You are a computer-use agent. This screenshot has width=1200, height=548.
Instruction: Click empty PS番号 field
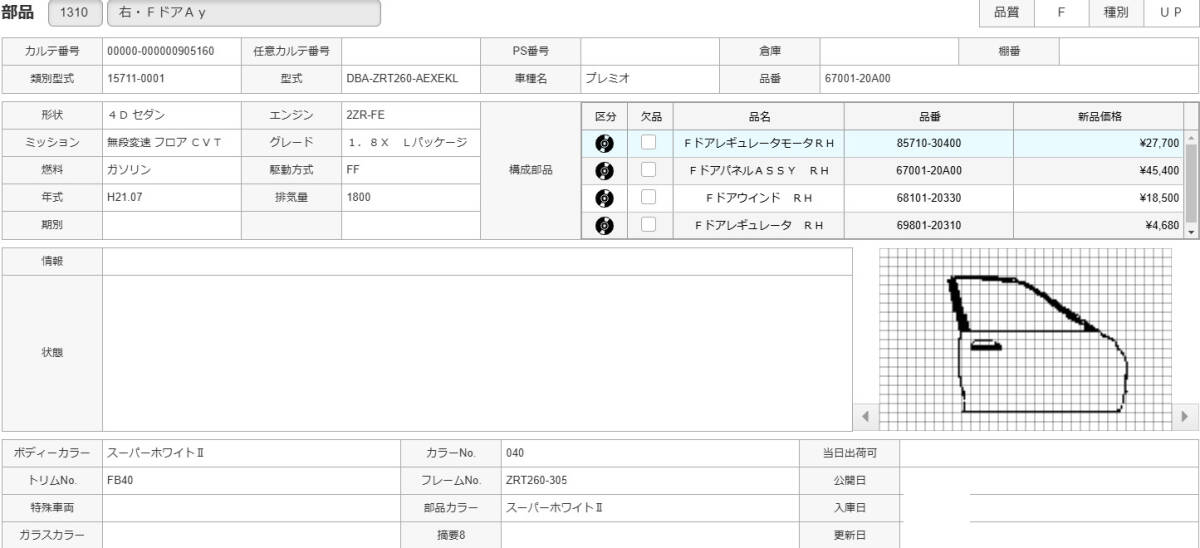[x=650, y=51]
